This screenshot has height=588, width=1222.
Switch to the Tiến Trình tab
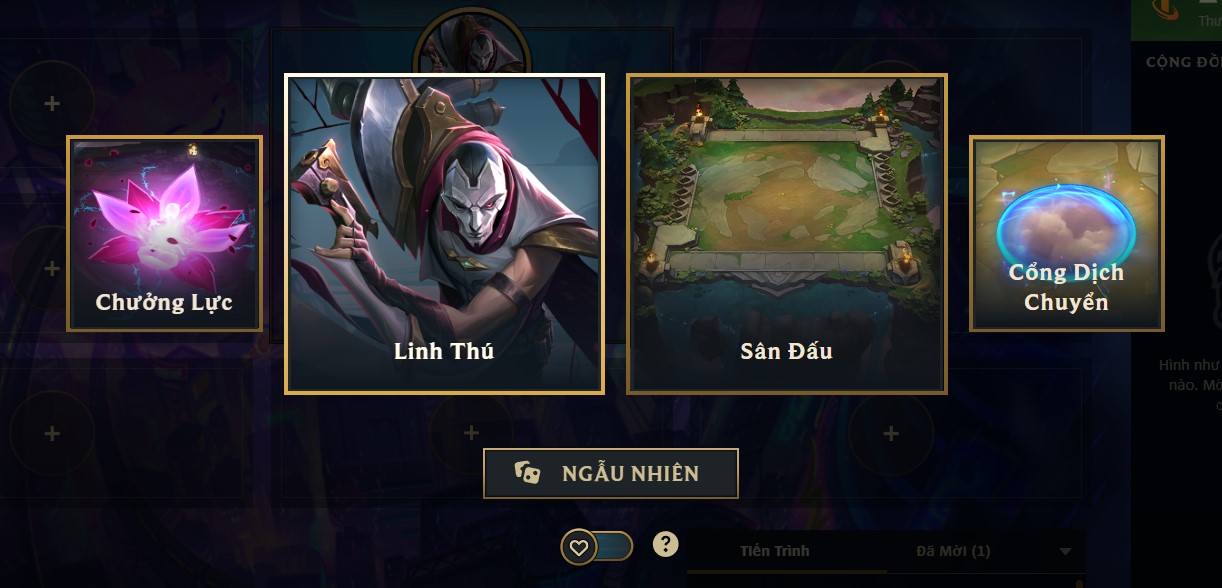pos(775,551)
